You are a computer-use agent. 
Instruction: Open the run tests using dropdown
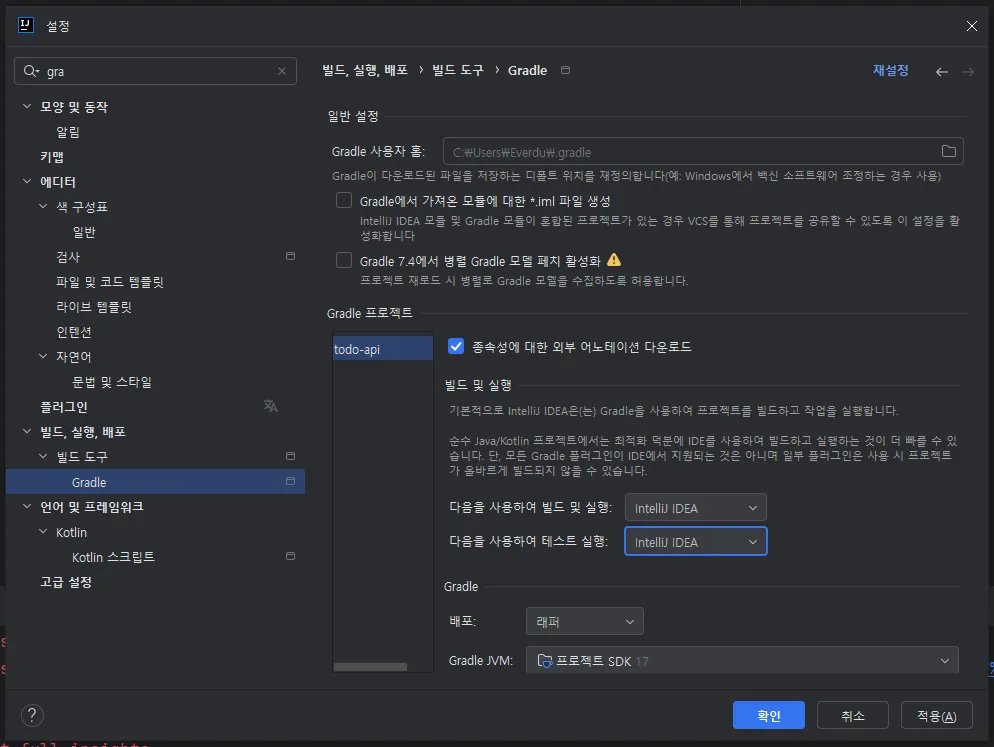click(695, 542)
